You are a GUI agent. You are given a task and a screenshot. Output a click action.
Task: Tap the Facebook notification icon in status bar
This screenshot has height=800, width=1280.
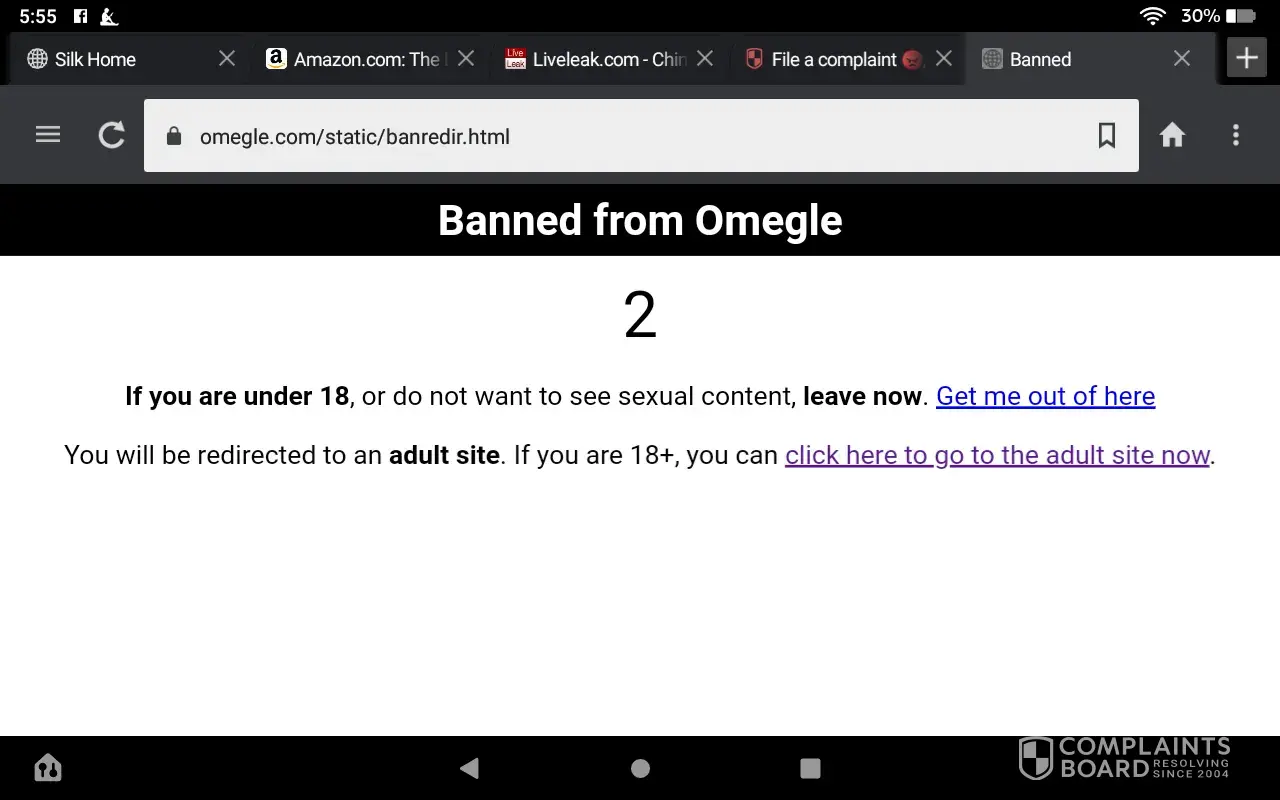click(x=81, y=16)
